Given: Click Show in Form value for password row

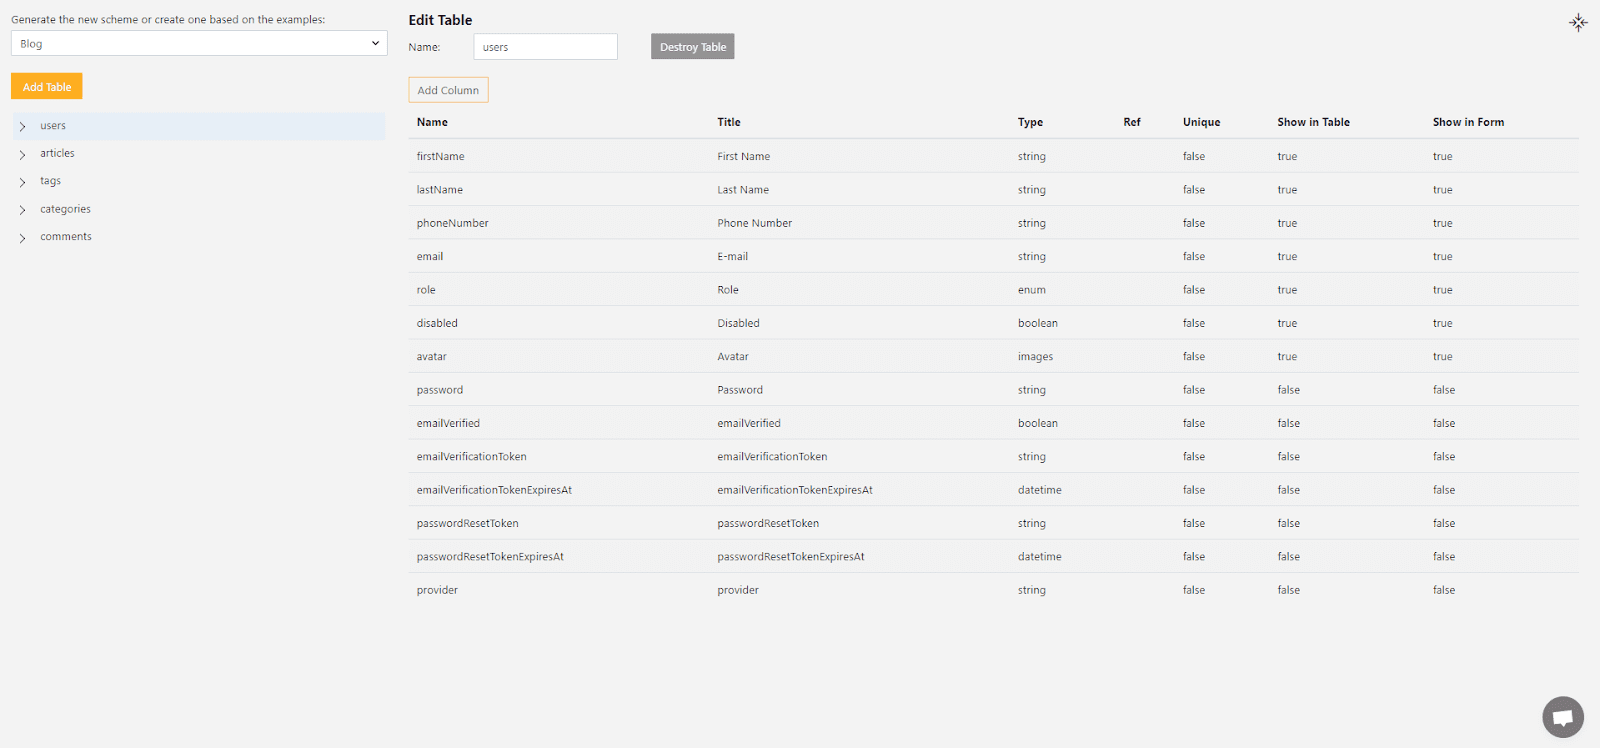Looking at the screenshot, I should (1444, 390).
